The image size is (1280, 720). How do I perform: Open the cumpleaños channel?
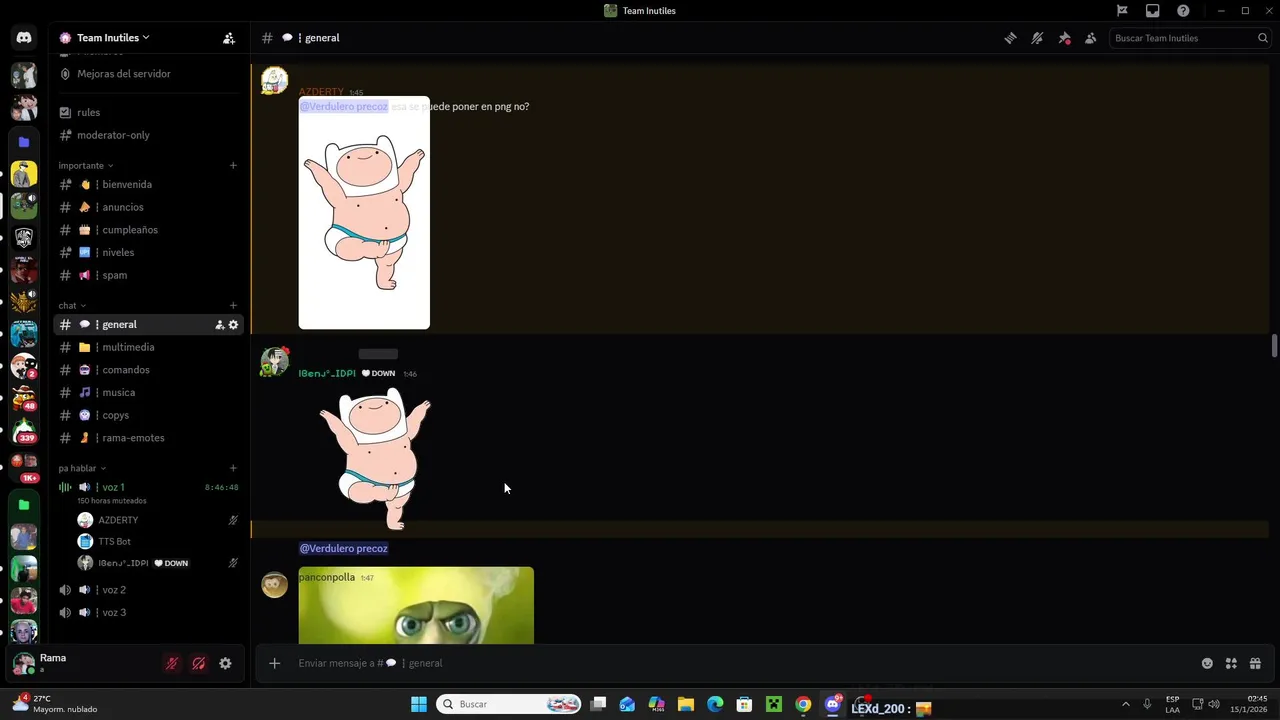(x=148, y=230)
